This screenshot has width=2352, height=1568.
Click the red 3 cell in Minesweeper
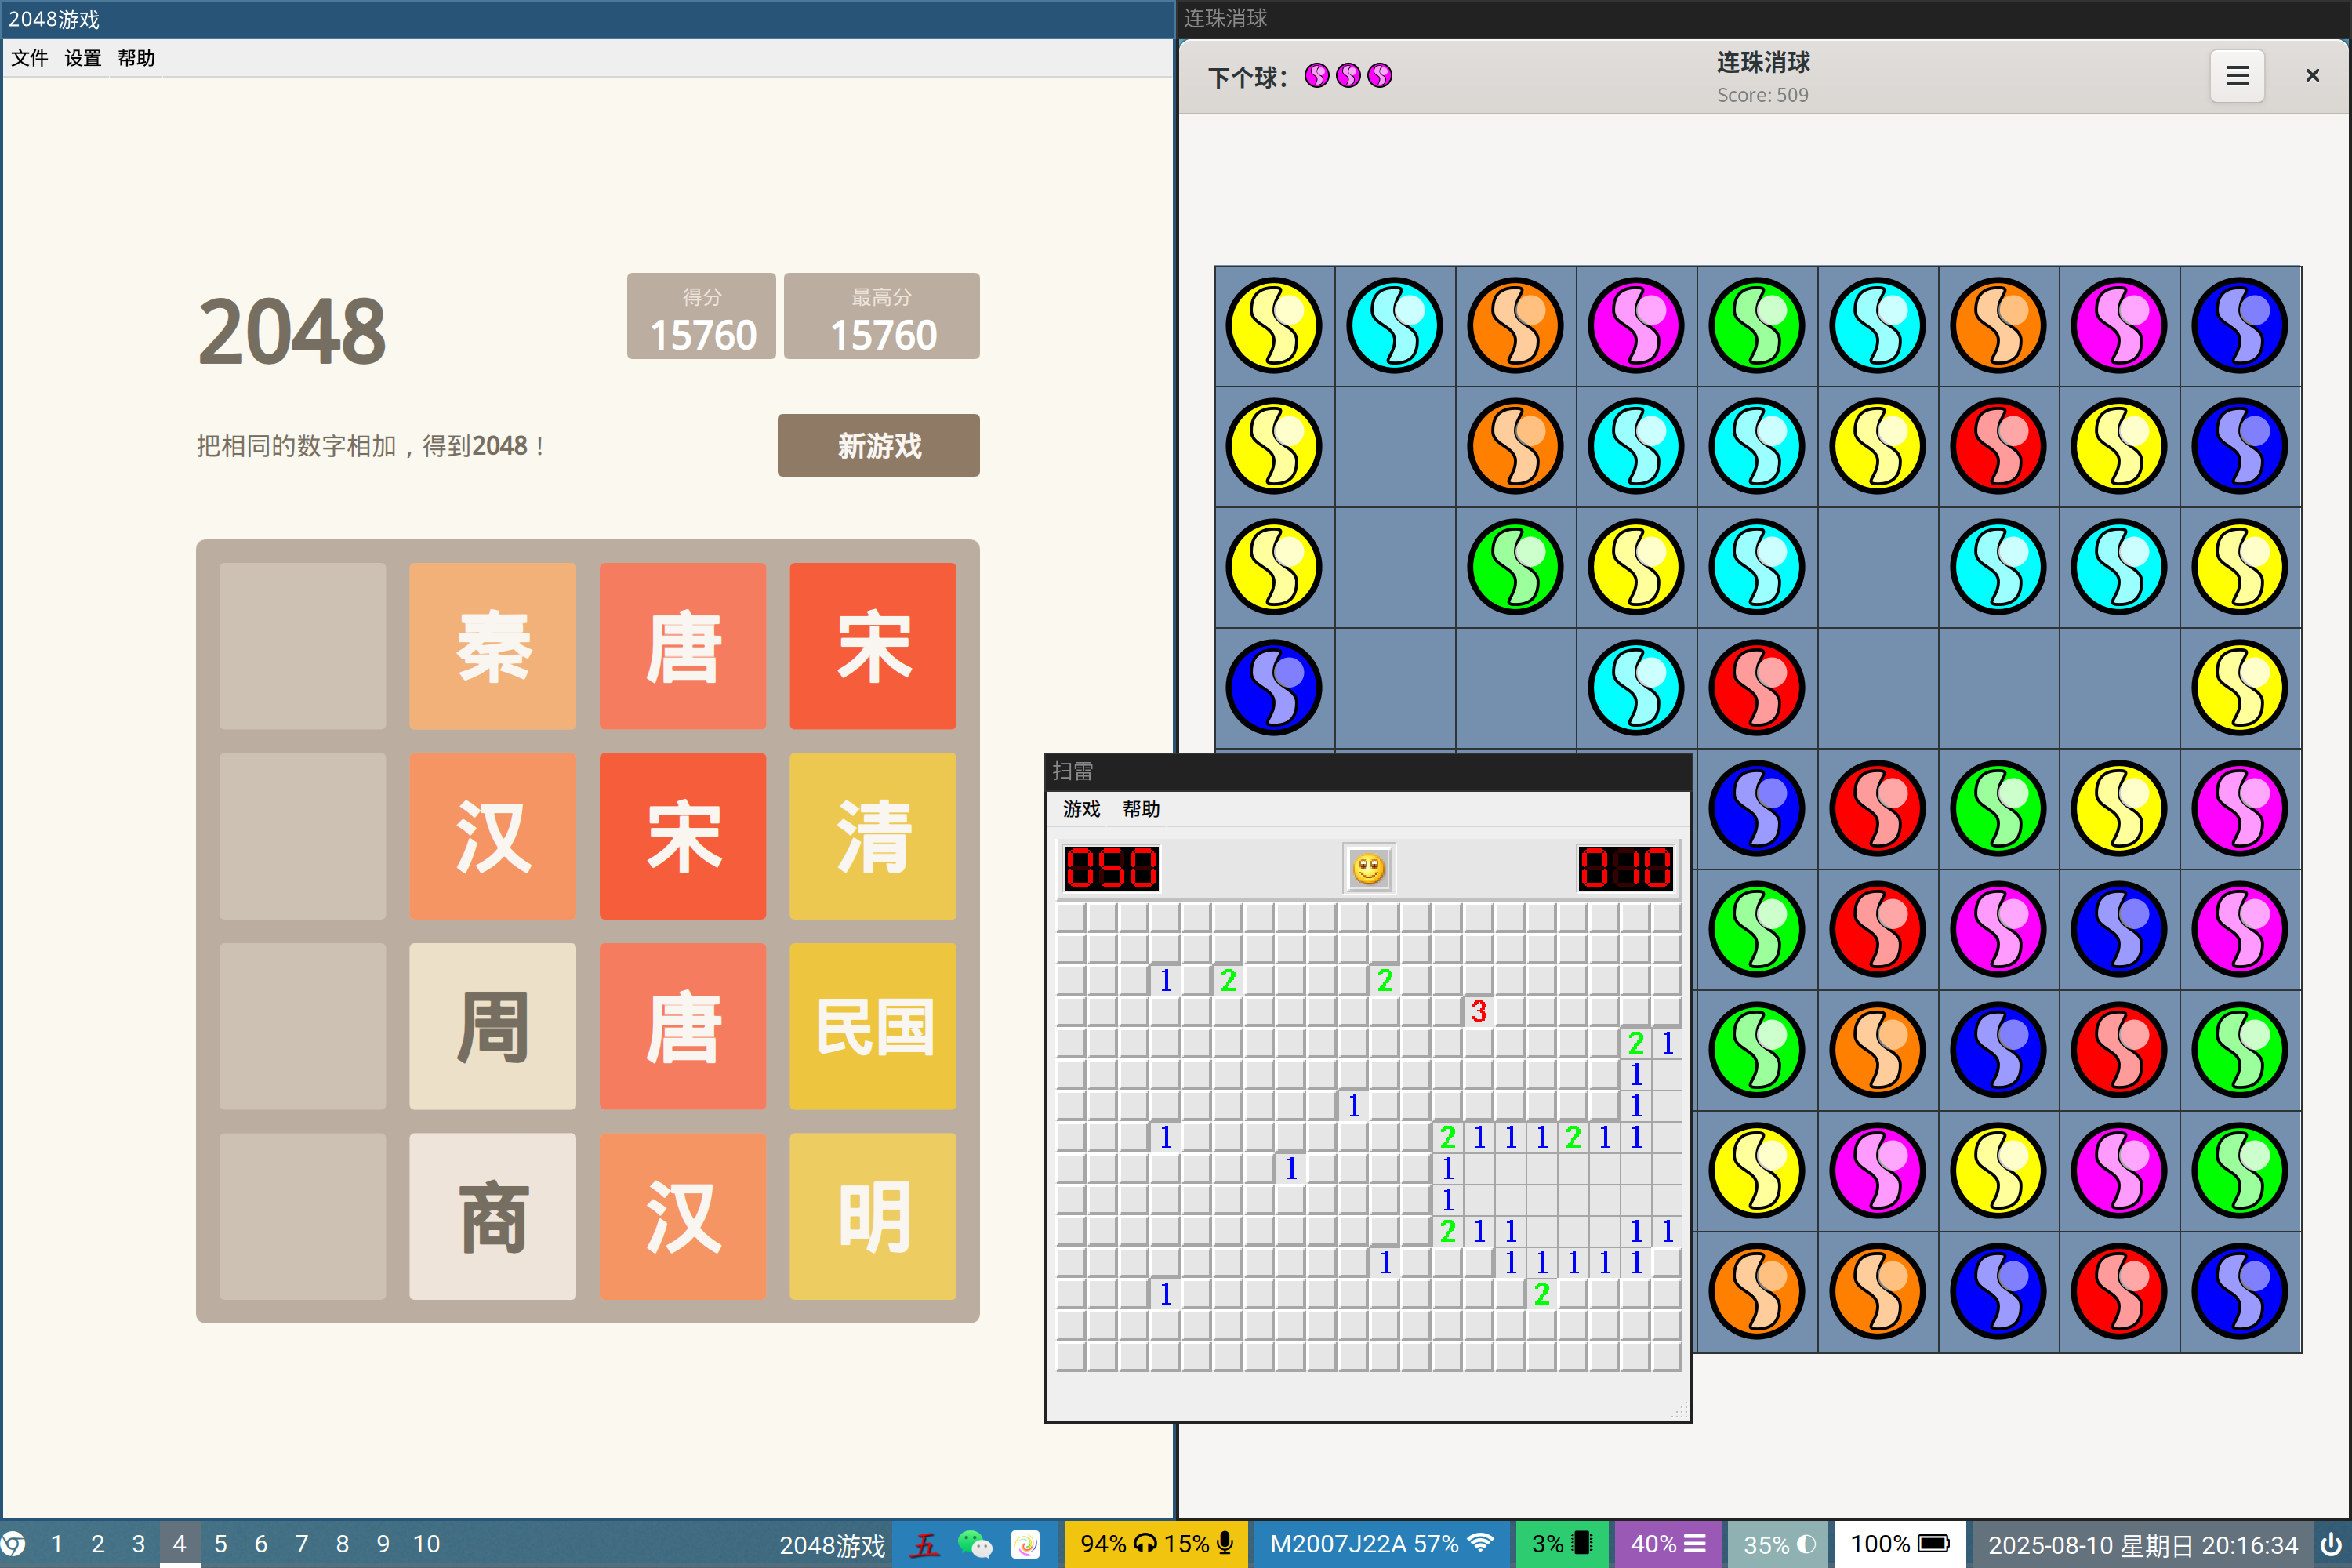pos(1479,1011)
